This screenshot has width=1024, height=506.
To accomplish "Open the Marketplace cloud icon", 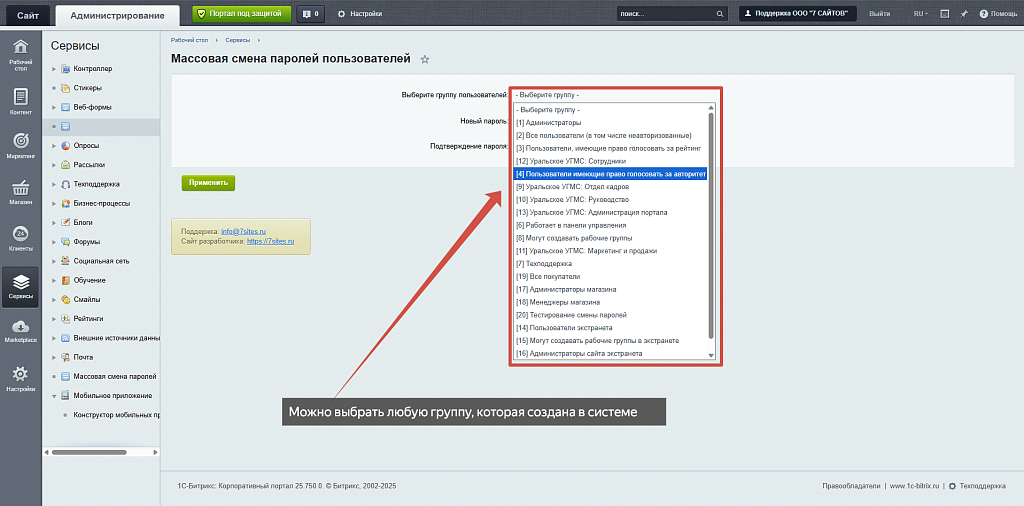I will coord(20,331).
